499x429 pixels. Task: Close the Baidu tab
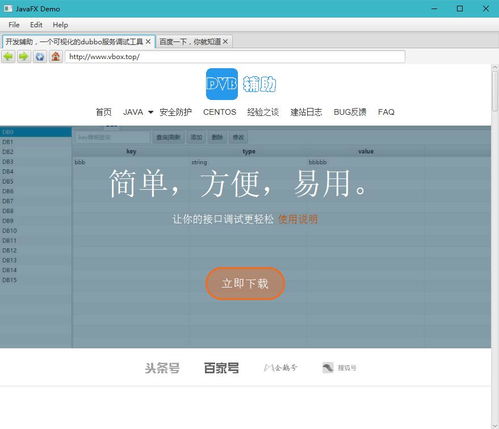pyautogui.click(x=225, y=42)
